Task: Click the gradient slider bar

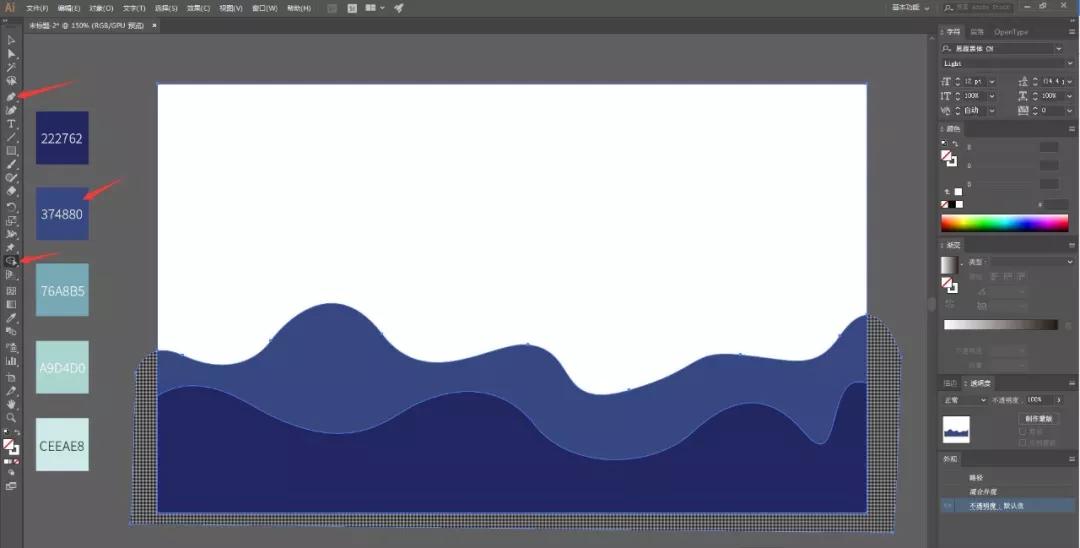Action: pos(1000,325)
